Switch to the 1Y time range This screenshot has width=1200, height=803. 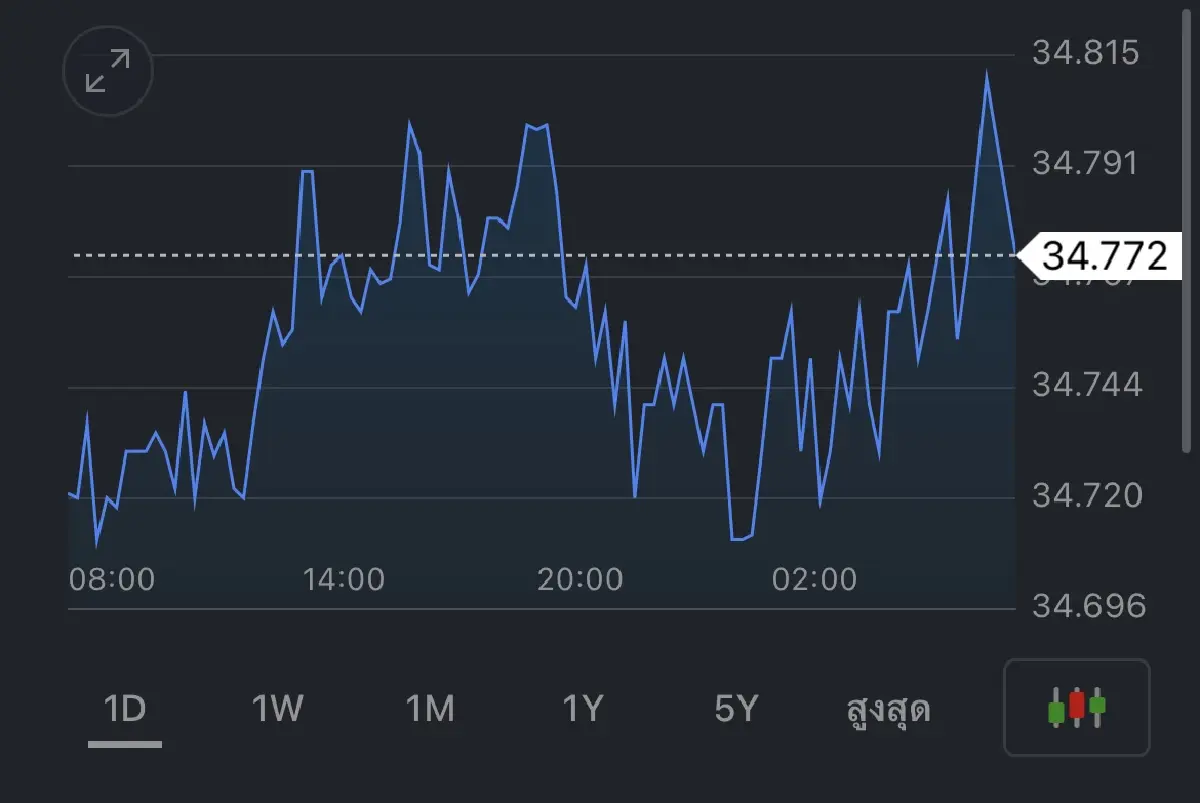point(583,709)
